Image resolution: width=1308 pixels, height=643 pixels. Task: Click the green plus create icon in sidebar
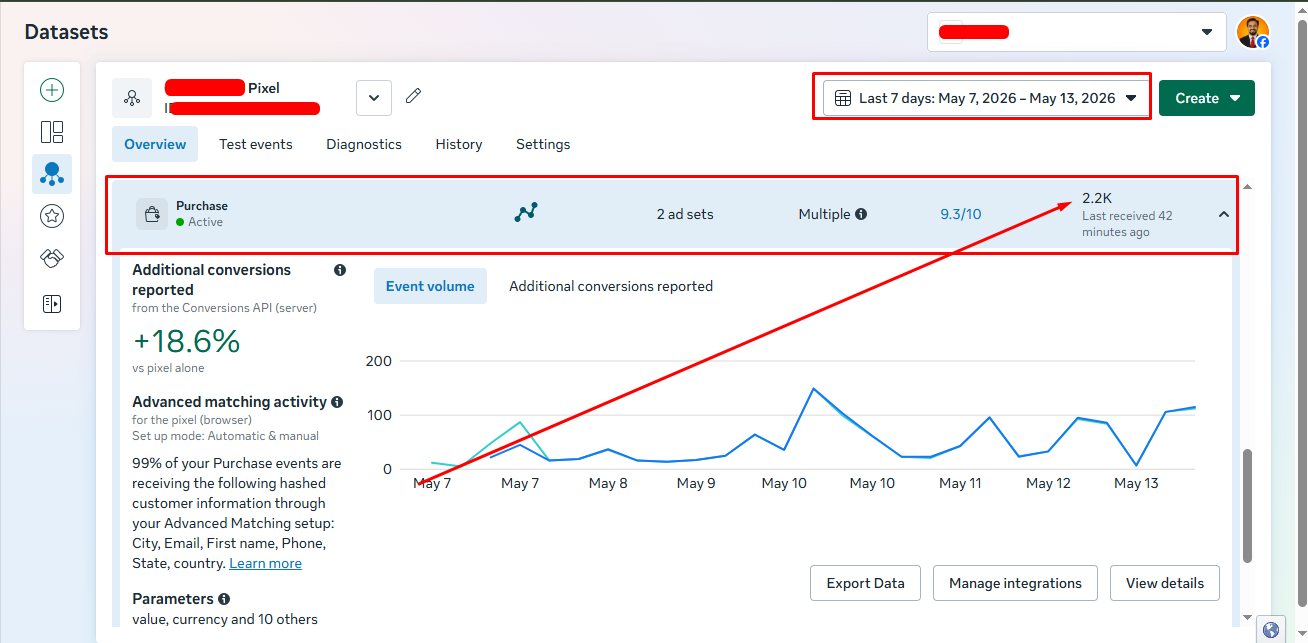pos(52,90)
